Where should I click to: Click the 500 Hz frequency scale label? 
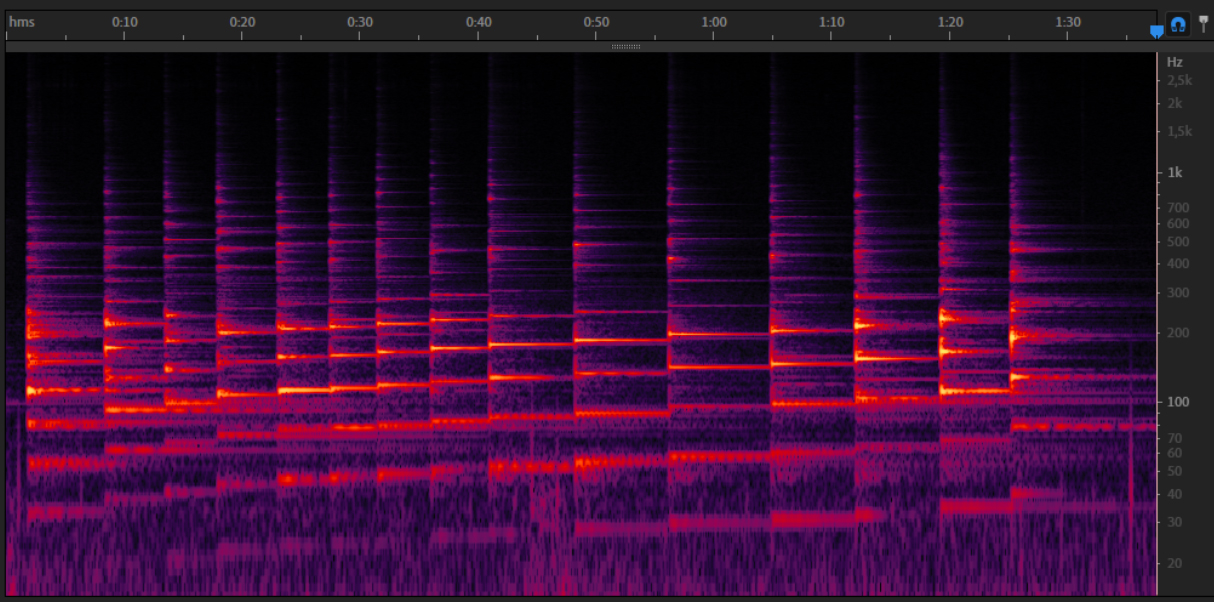pyautogui.click(x=1177, y=242)
